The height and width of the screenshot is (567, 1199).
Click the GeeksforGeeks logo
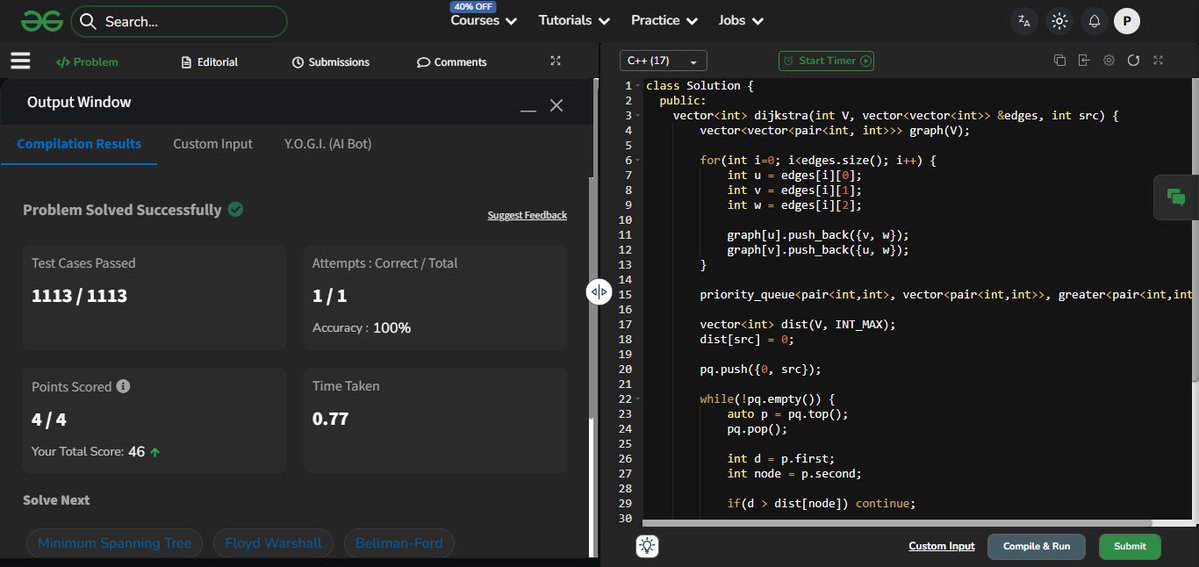[41, 21]
